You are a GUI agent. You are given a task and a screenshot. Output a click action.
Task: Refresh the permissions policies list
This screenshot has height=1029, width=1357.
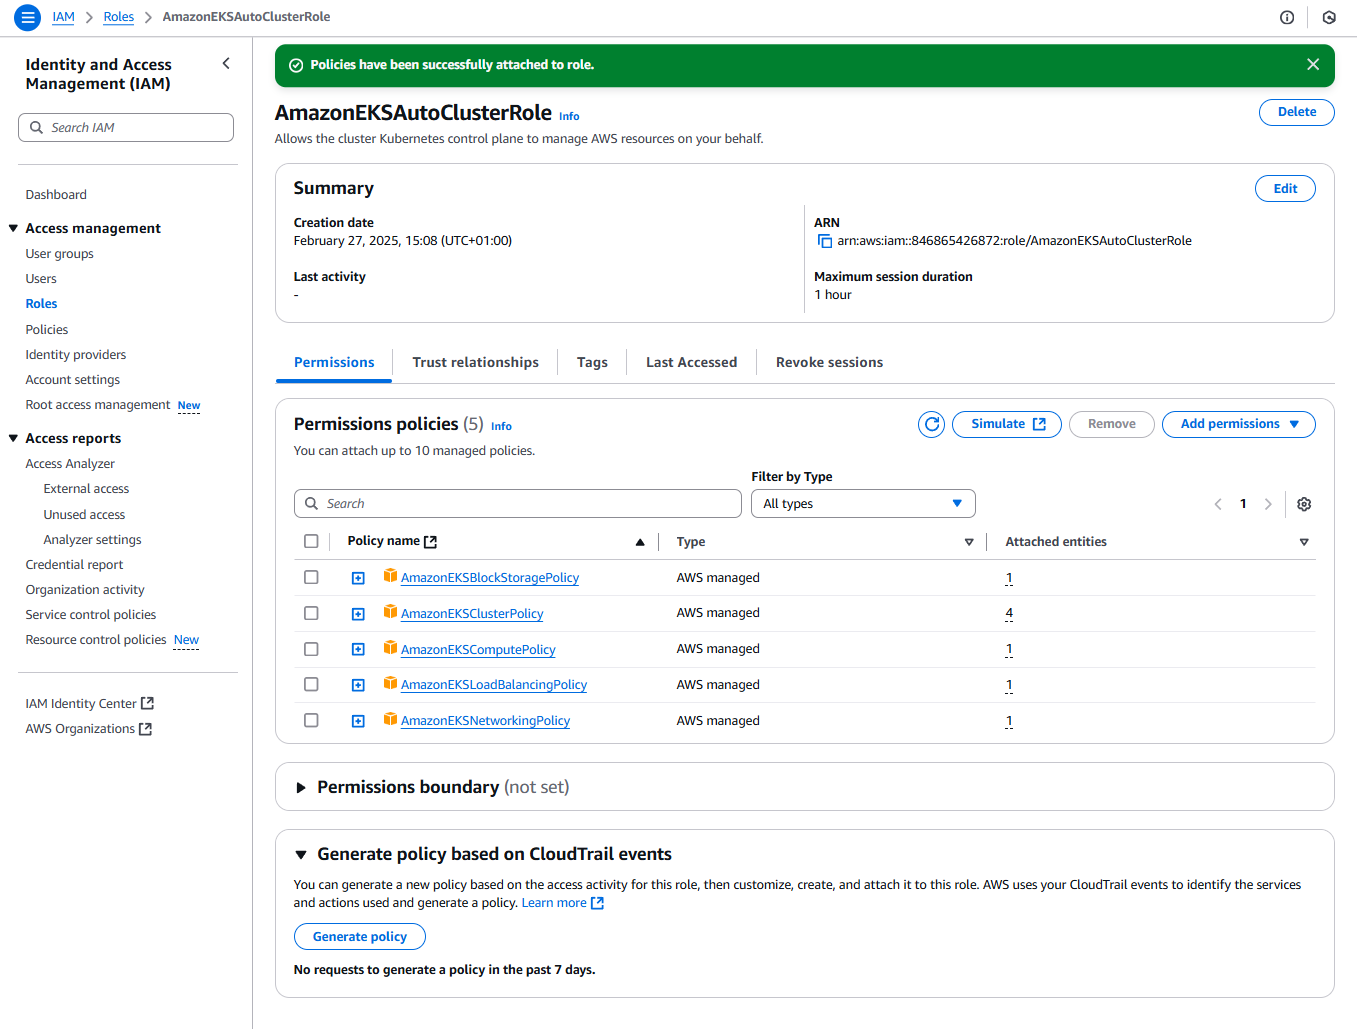click(932, 425)
